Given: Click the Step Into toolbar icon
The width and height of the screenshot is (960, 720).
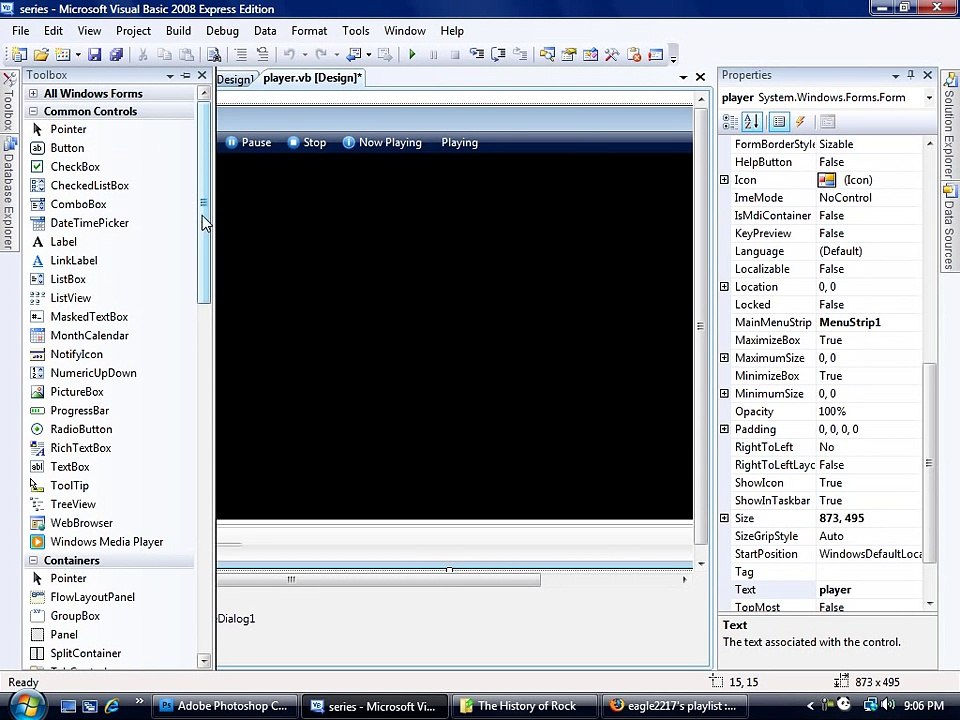Looking at the screenshot, I should pyautogui.click(x=477, y=54).
